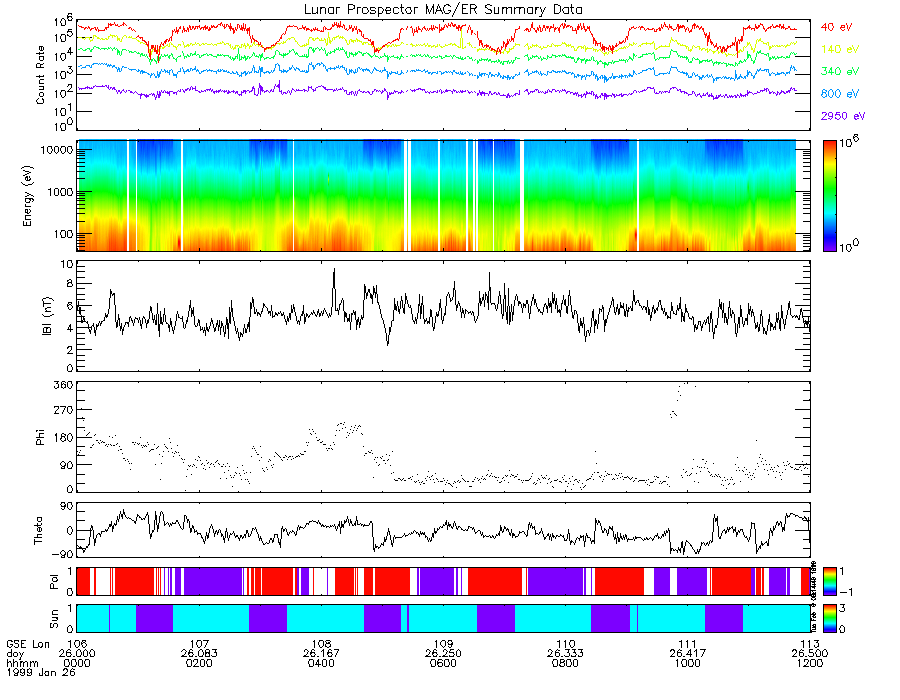Click the 270 tick on Phi axis
The width and height of the screenshot is (900, 700).
(x=63, y=410)
